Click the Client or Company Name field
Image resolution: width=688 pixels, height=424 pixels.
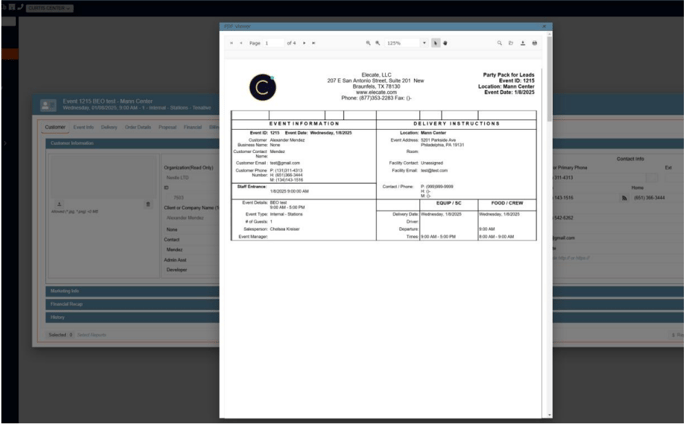coord(192,218)
